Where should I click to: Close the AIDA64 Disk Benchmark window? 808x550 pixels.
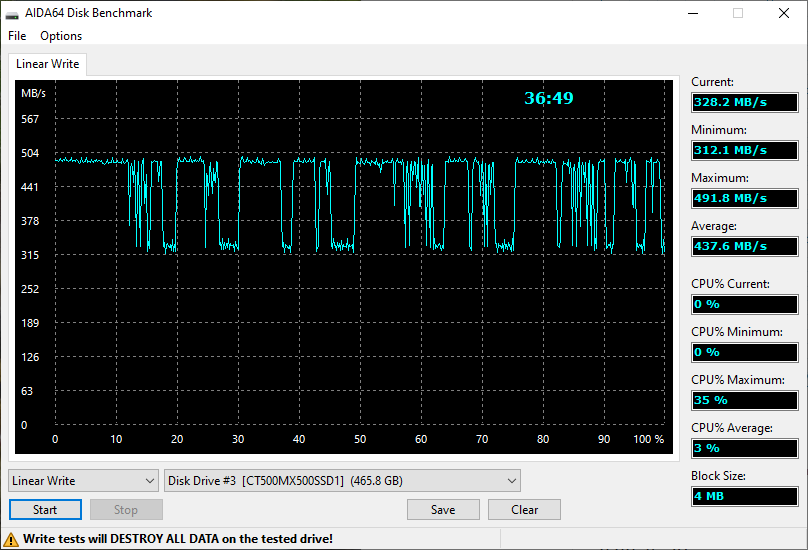[x=784, y=13]
